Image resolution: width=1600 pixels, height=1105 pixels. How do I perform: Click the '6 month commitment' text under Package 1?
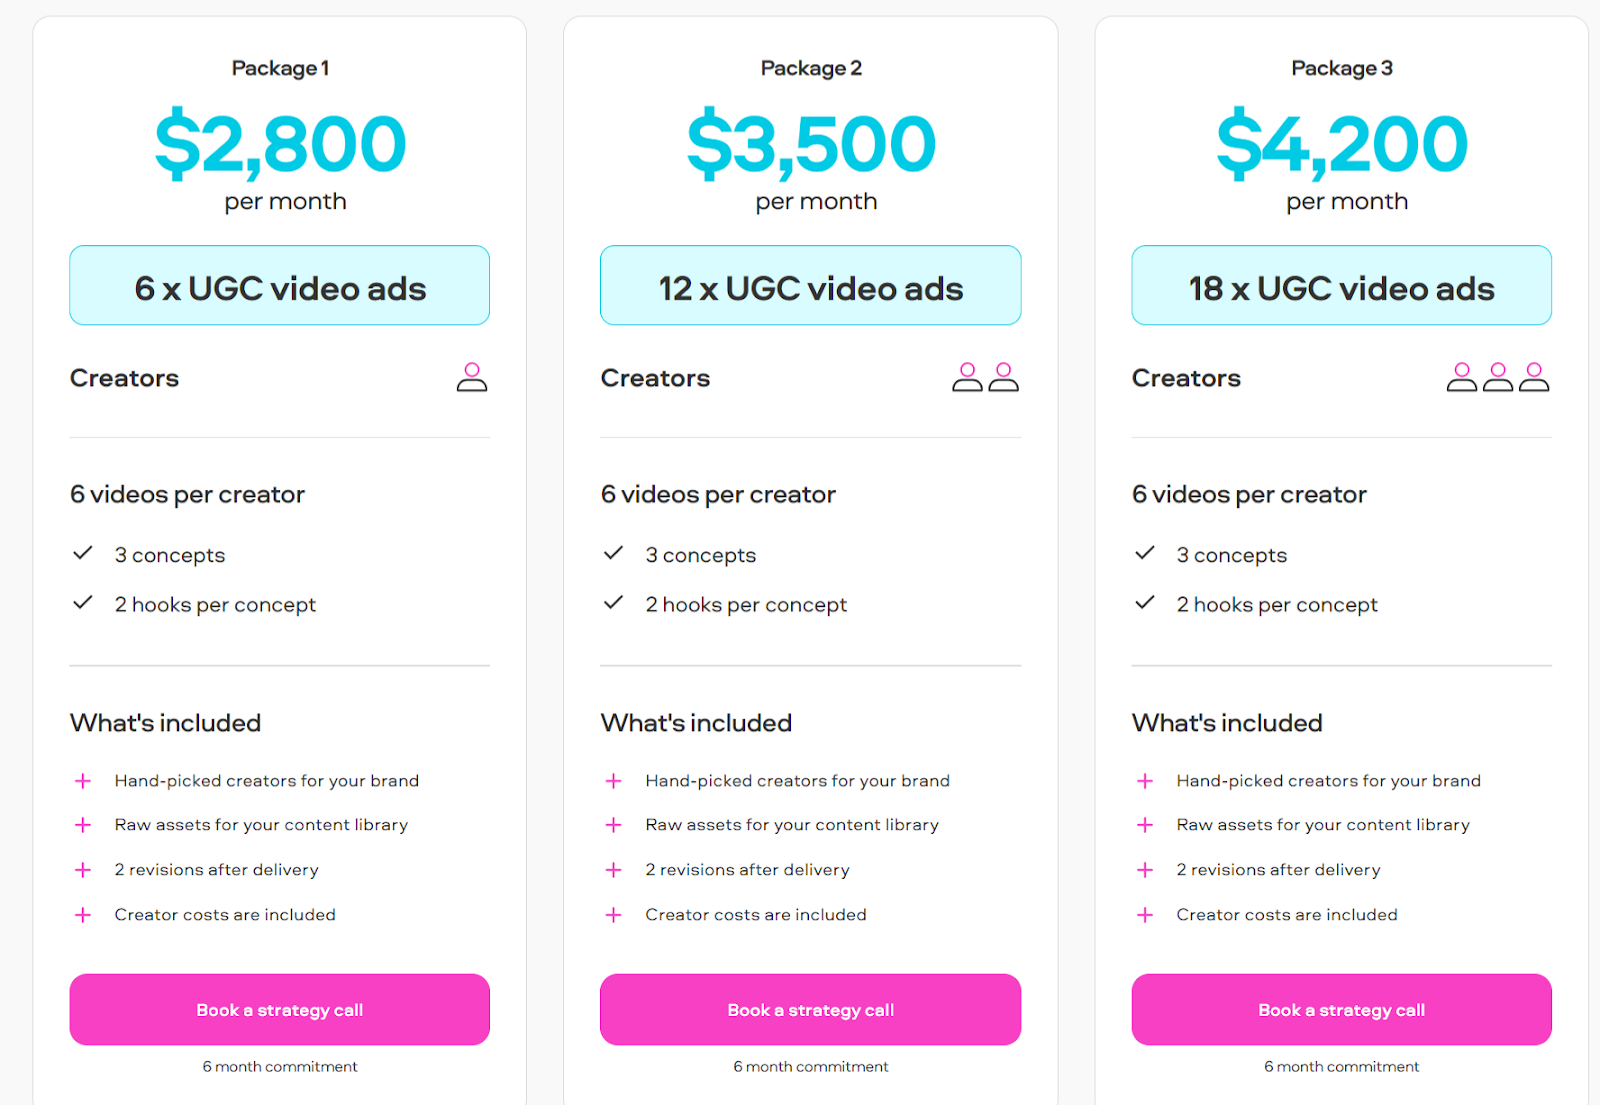pos(280,1067)
